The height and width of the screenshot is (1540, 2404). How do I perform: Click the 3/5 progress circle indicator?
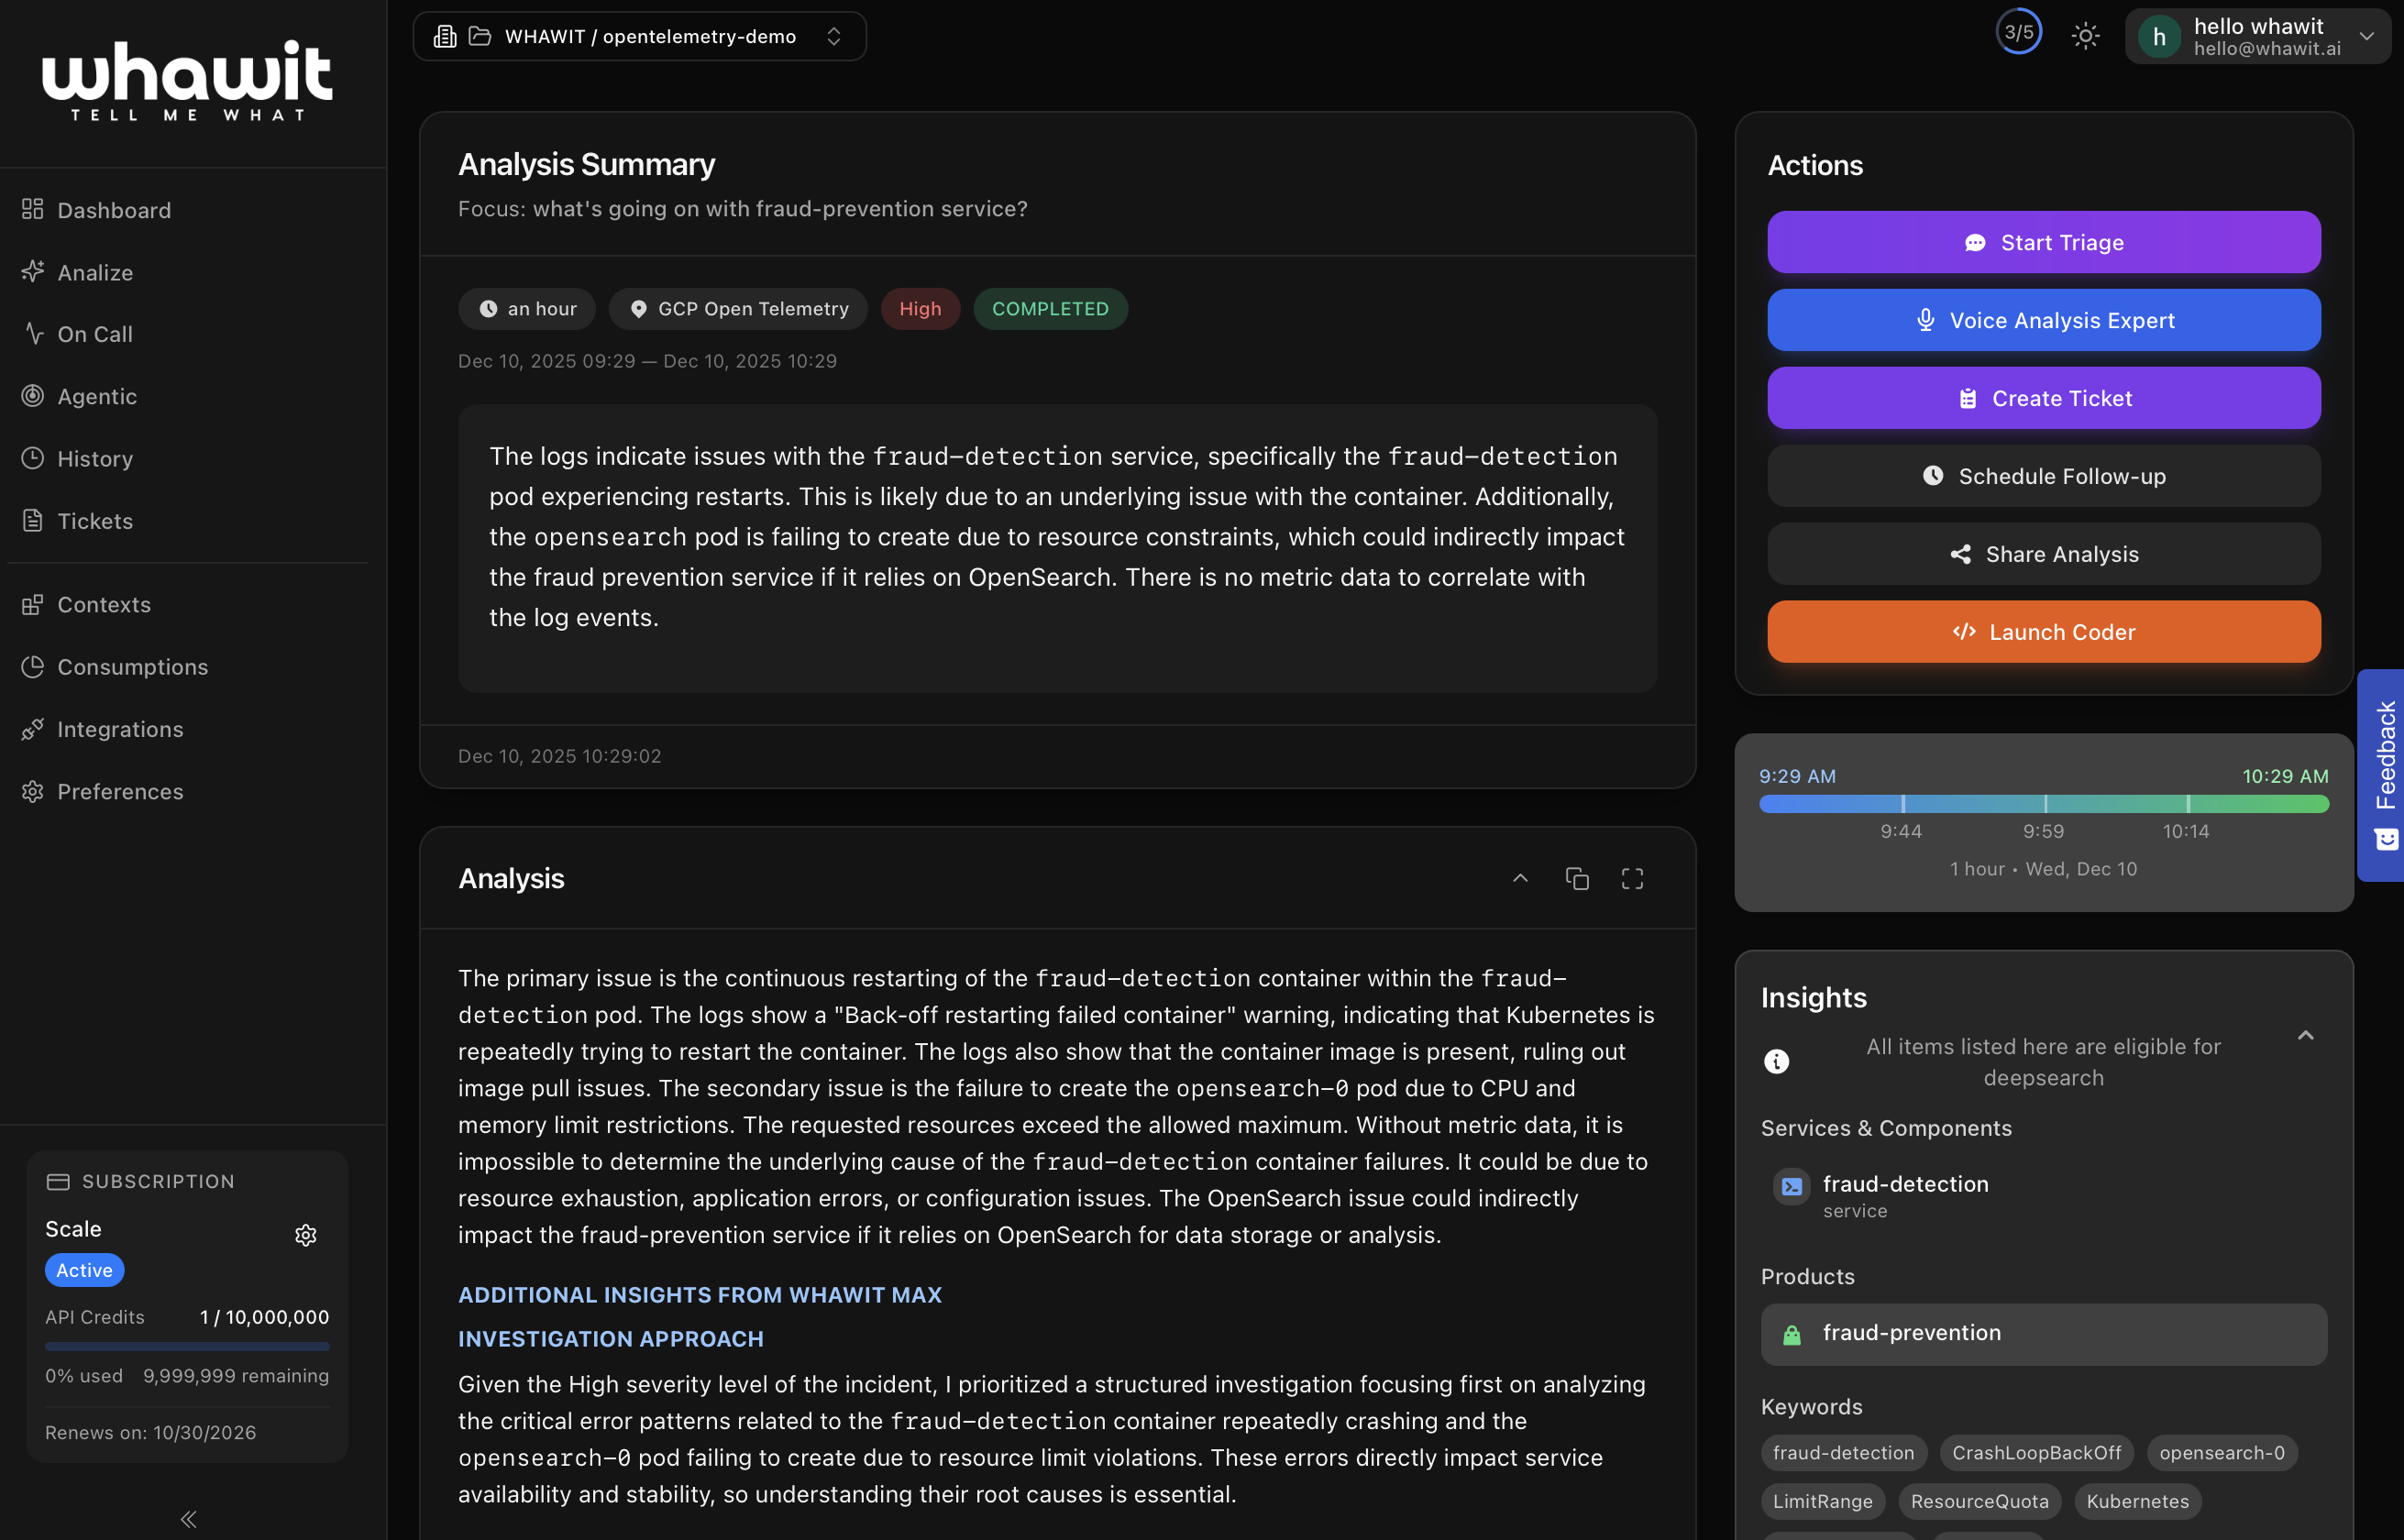pos(2018,32)
